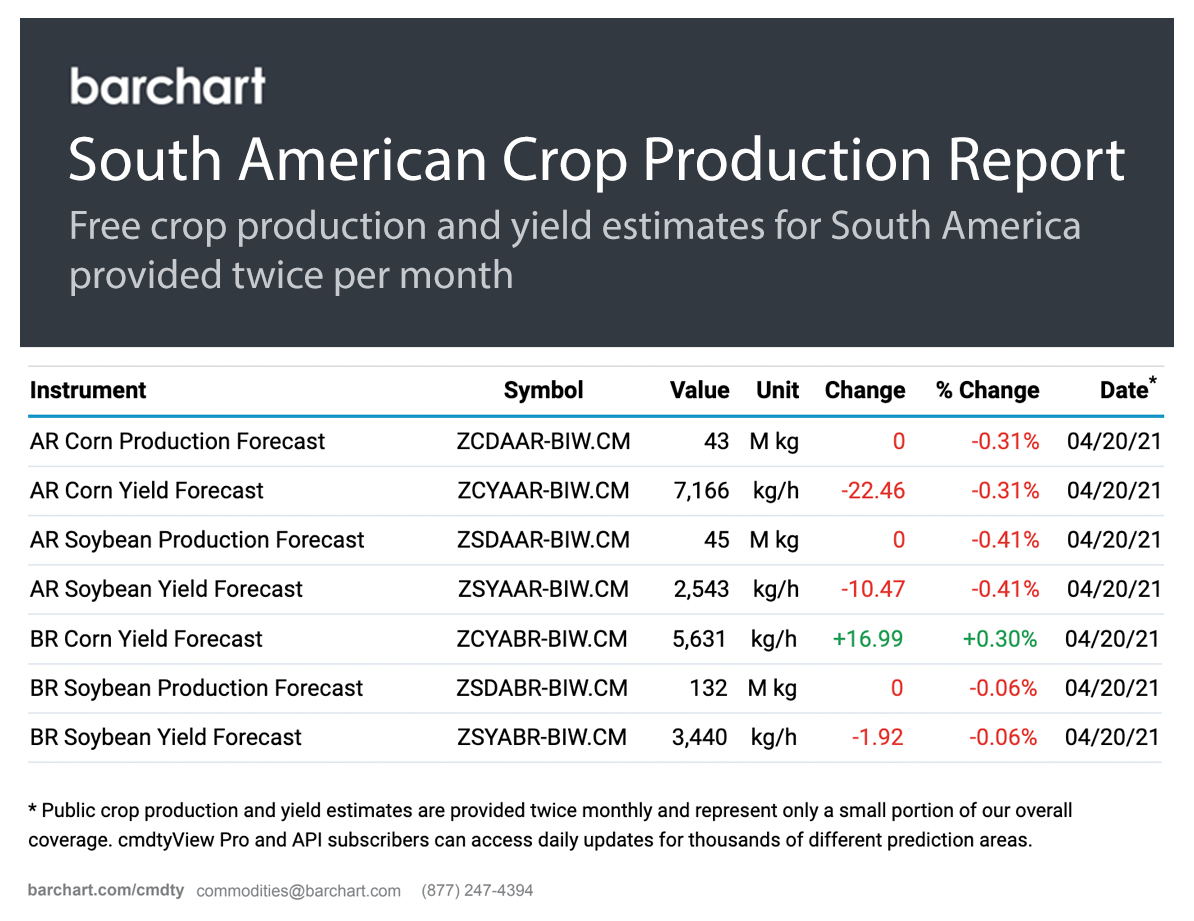Sort by the Symbol column header
The width and height of the screenshot is (1194, 921).
[x=543, y=390]
